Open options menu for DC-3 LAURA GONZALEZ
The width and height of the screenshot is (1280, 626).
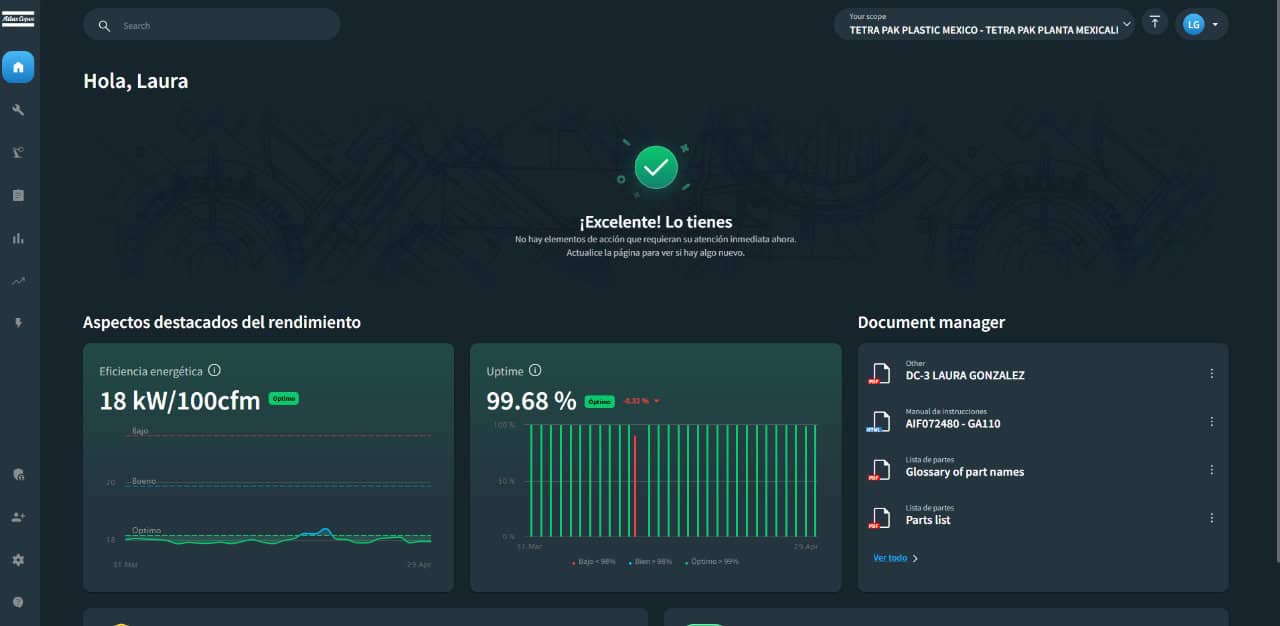point(1211,373)
